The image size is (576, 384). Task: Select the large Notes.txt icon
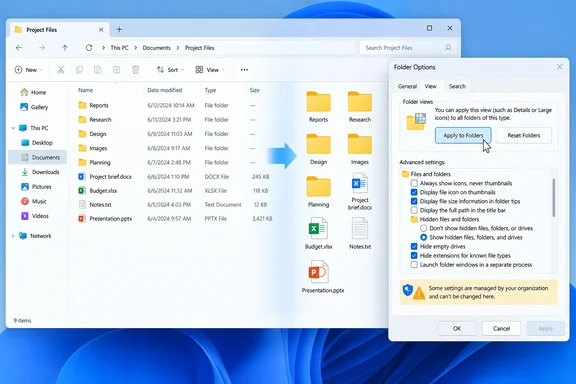coord(360,228)
